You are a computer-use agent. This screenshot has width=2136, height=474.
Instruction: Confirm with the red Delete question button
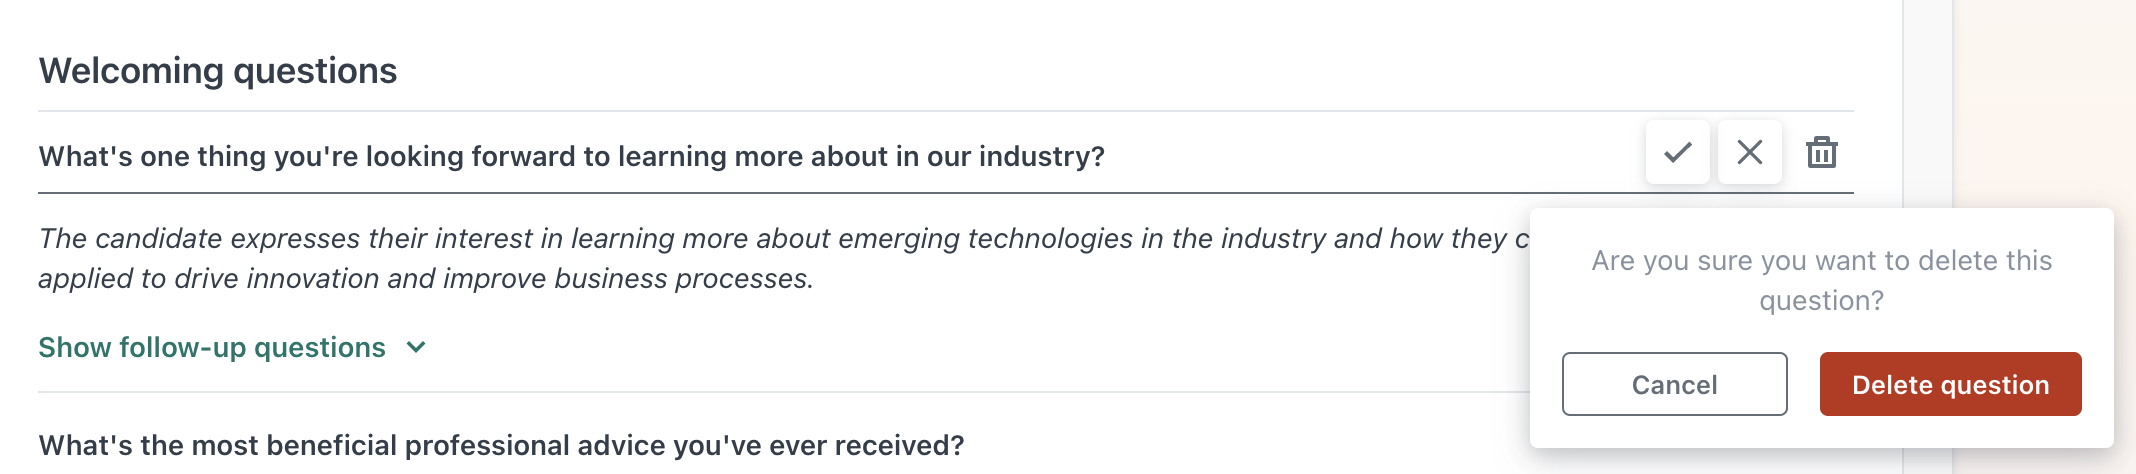1950,384
